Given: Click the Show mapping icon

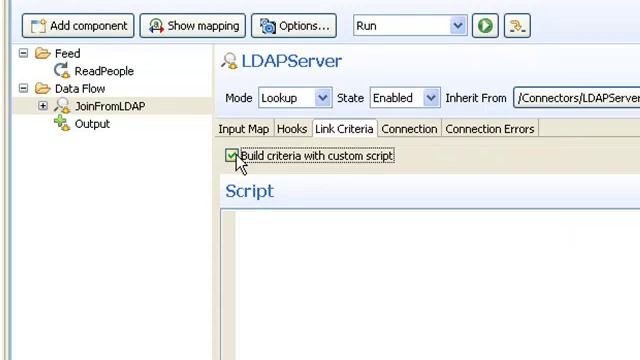Looking at the screenshot, I should pos(156,26).
